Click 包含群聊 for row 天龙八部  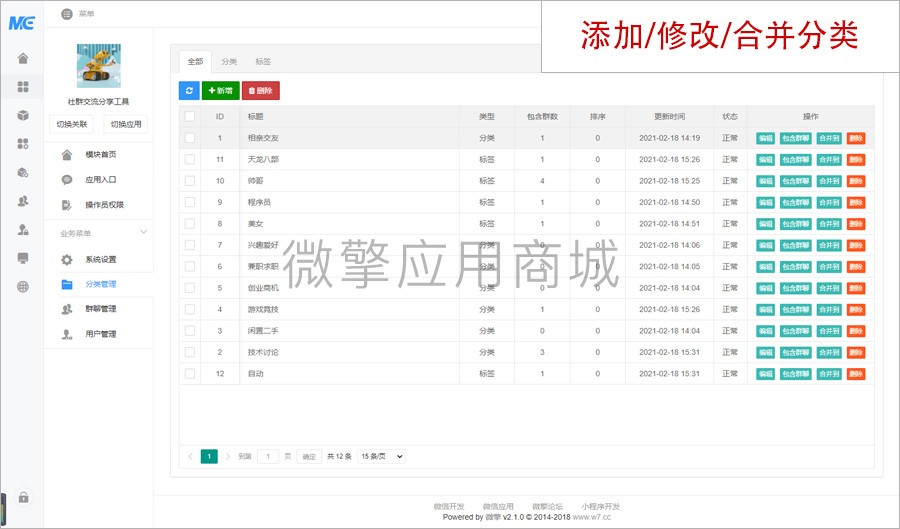coord(796,160)
